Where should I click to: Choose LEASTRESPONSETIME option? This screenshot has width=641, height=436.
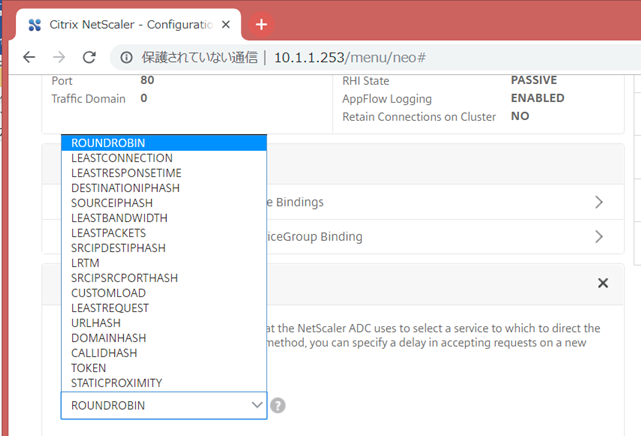tap(164, 173)
